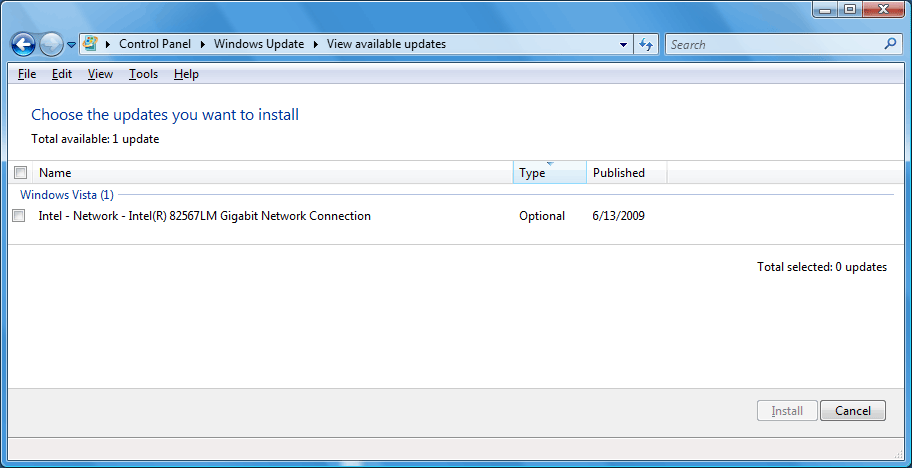Open the Tools menu
The image size is (912, 468).
pyautogui.click(x=143, y=74)
